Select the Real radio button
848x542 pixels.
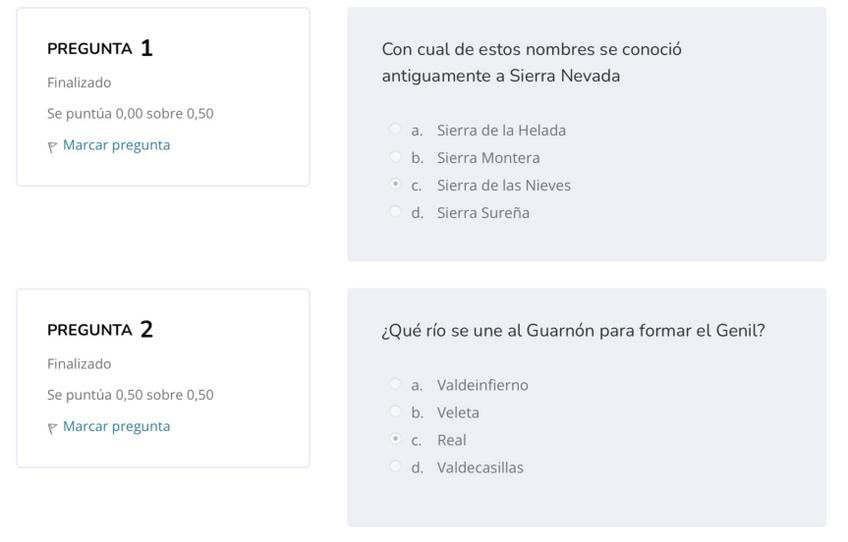click(x=395, y=439)
